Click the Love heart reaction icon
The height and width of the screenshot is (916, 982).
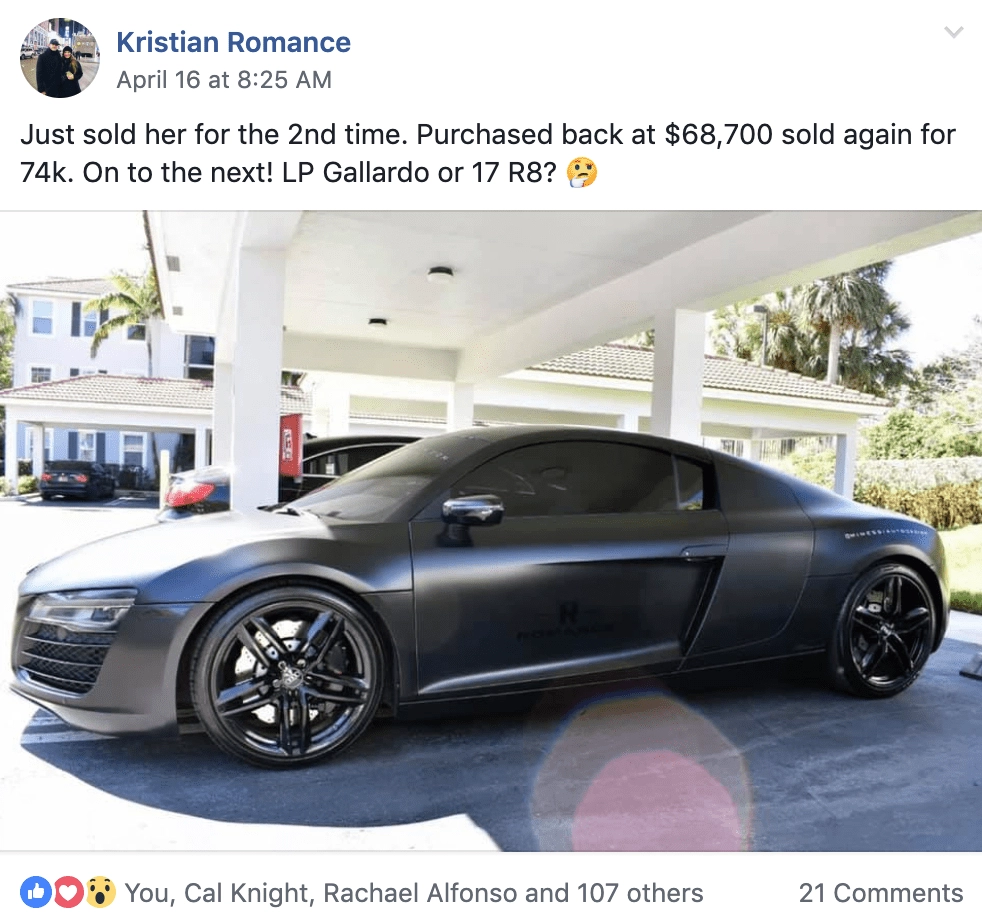click(68, 893)
